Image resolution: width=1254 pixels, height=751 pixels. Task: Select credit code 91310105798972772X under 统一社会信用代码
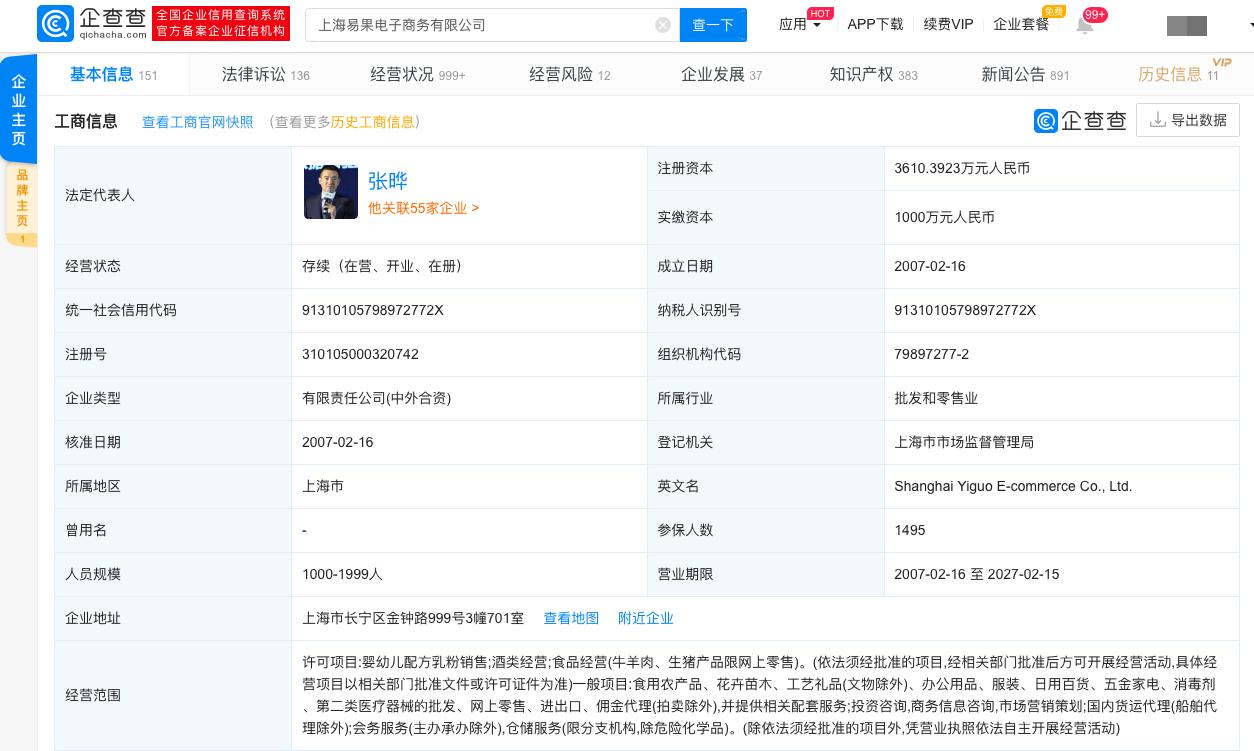pyautogui.click(x=373, y=310)
